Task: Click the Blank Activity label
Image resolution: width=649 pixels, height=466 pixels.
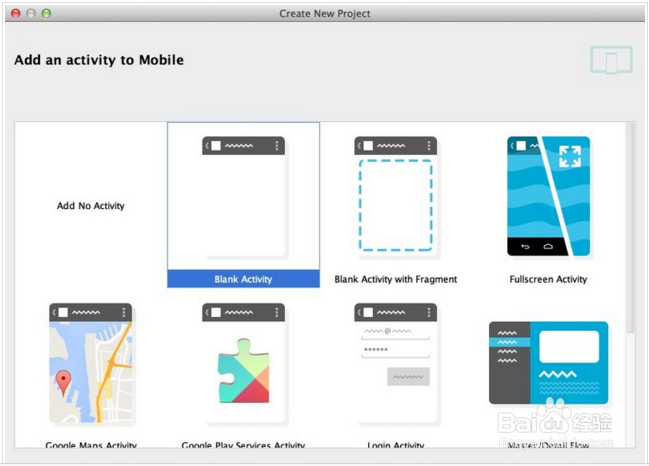Action: 243,279
